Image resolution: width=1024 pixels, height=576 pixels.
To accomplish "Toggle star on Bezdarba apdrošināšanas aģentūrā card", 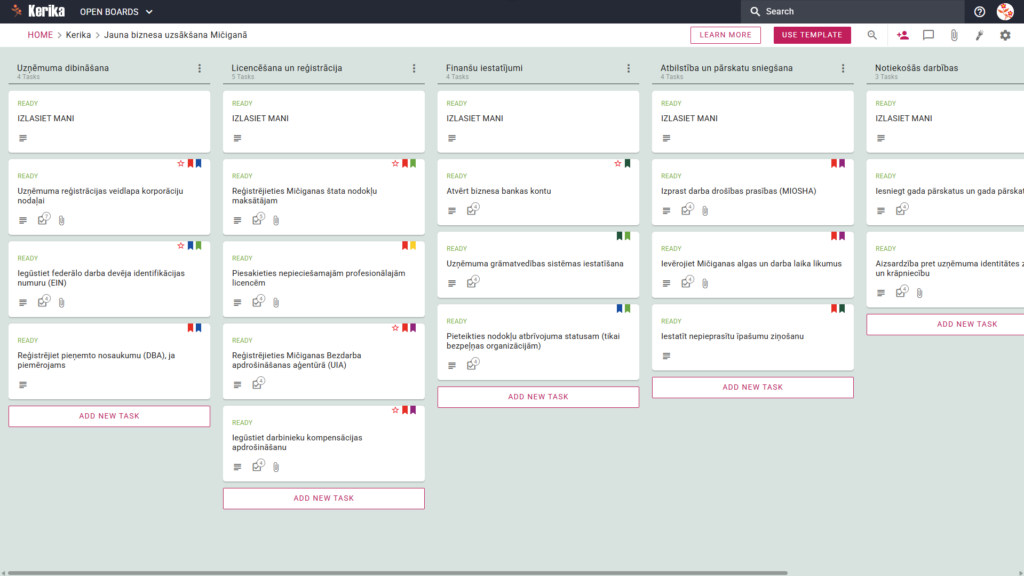I will click(x=395, y=328).
